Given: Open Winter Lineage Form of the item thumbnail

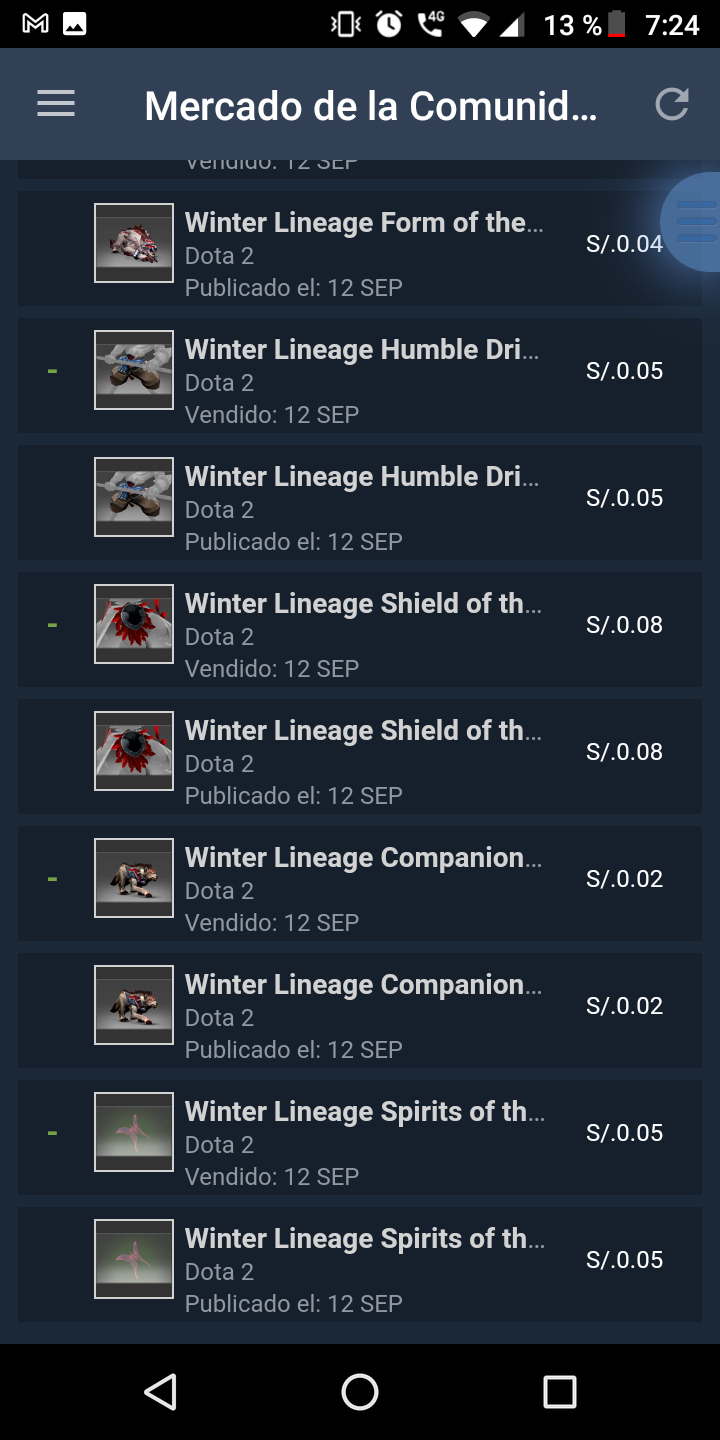Looking at the screenshot, I should 134,243.
